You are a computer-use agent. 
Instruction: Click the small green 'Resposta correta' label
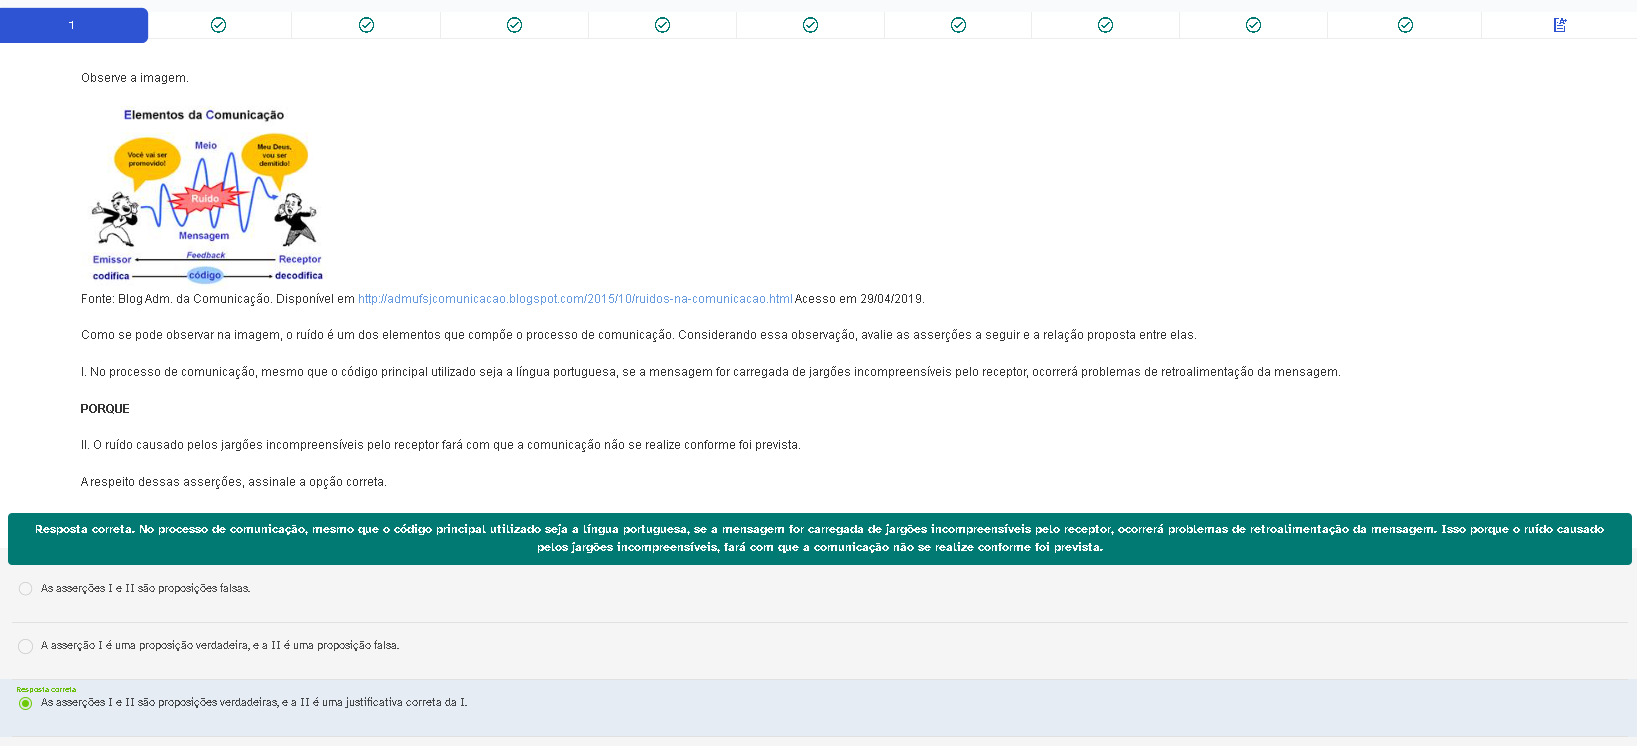(x=46, y=689)
